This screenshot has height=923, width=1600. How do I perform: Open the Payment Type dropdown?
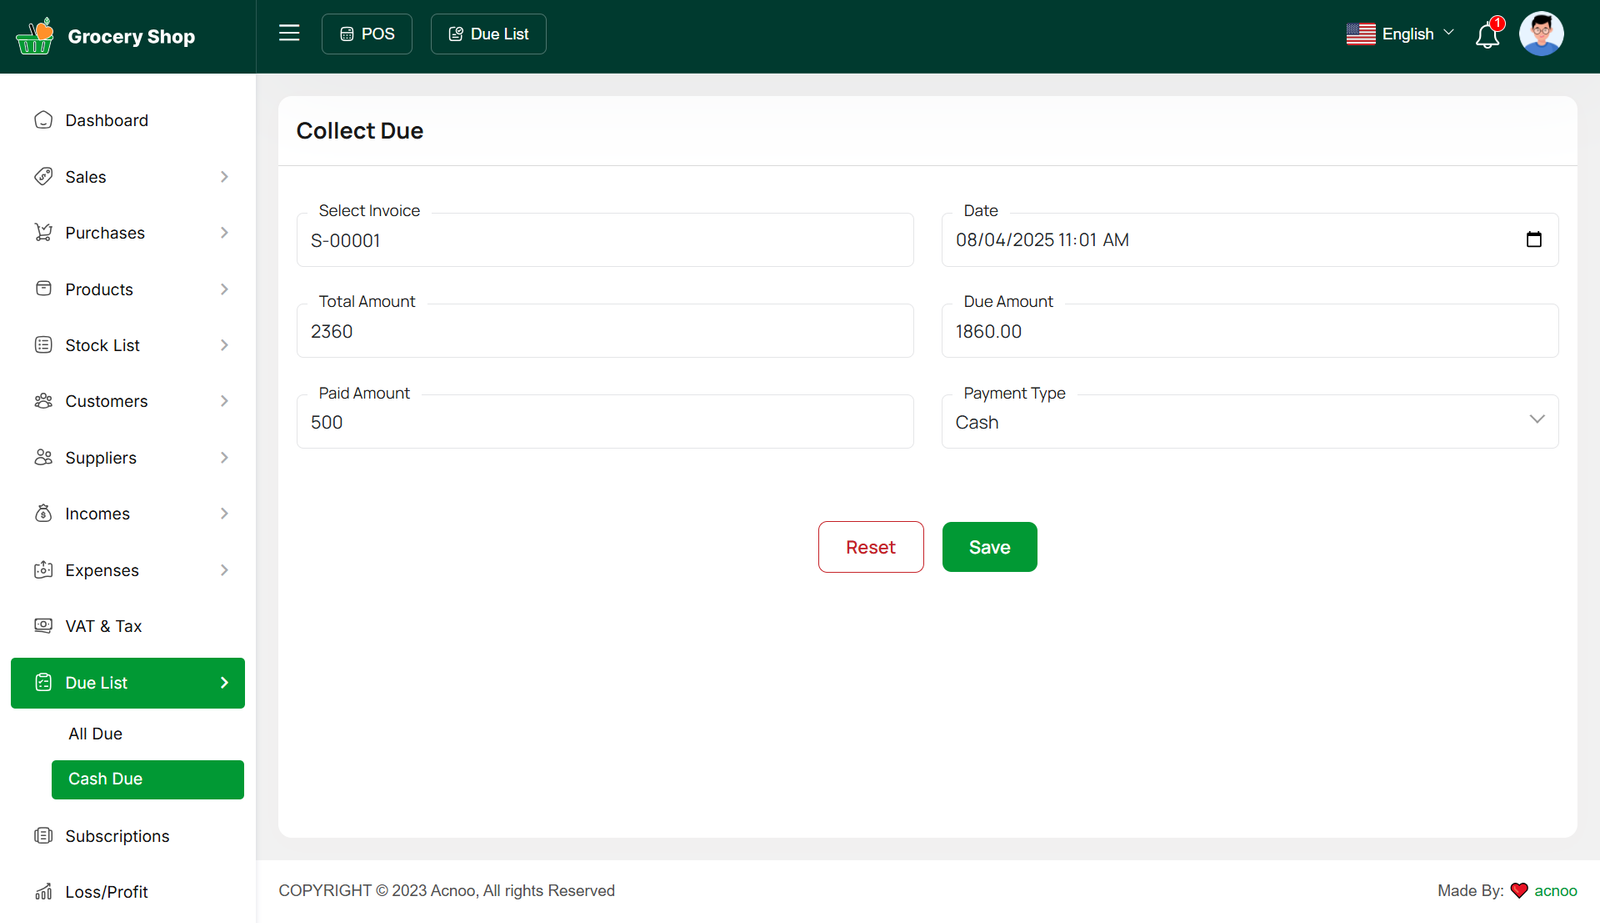click(1249, 422)
